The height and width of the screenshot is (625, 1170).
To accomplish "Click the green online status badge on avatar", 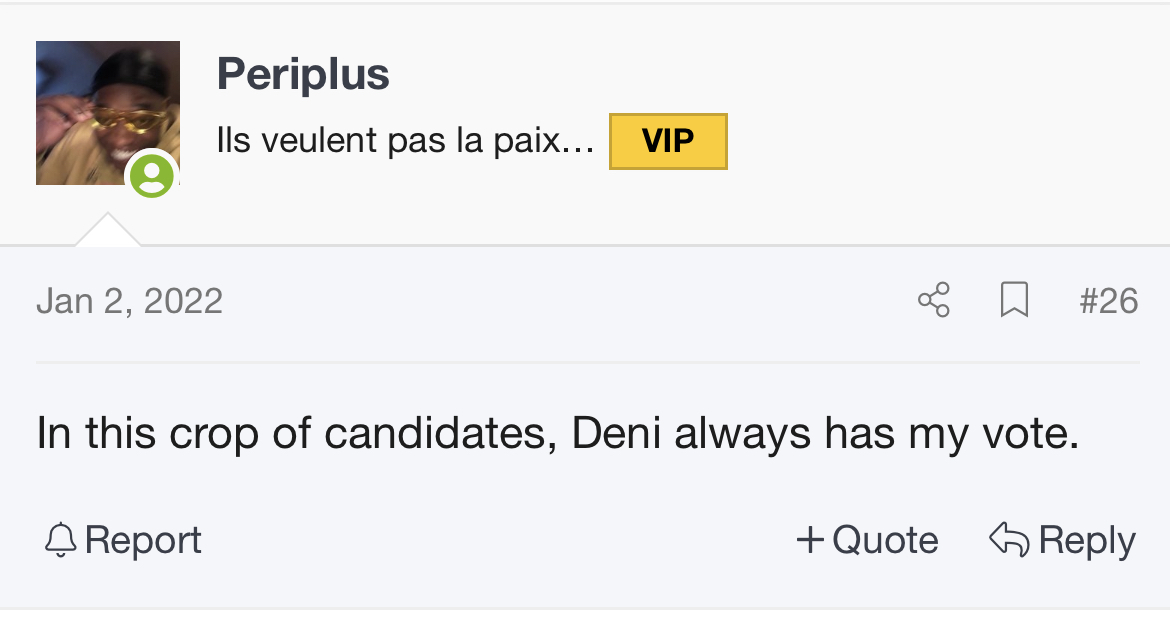I will 152,175.
